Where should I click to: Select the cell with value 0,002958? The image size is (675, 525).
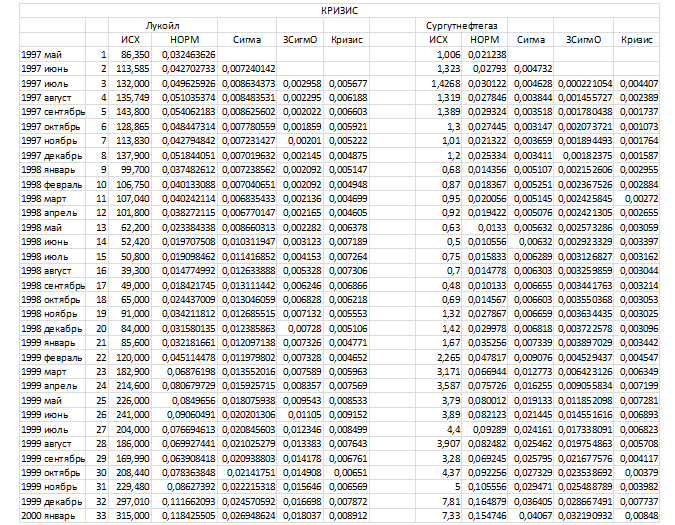click(x=300, y=83)
